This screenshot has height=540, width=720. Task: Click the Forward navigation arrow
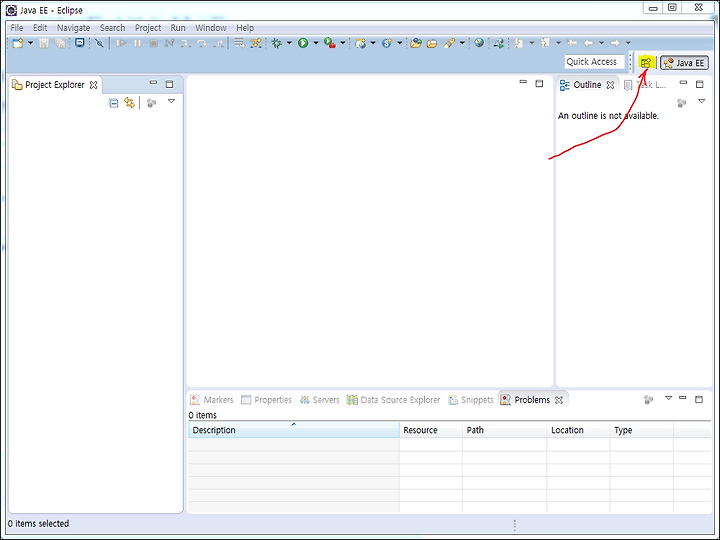click(x=615, y=43)
